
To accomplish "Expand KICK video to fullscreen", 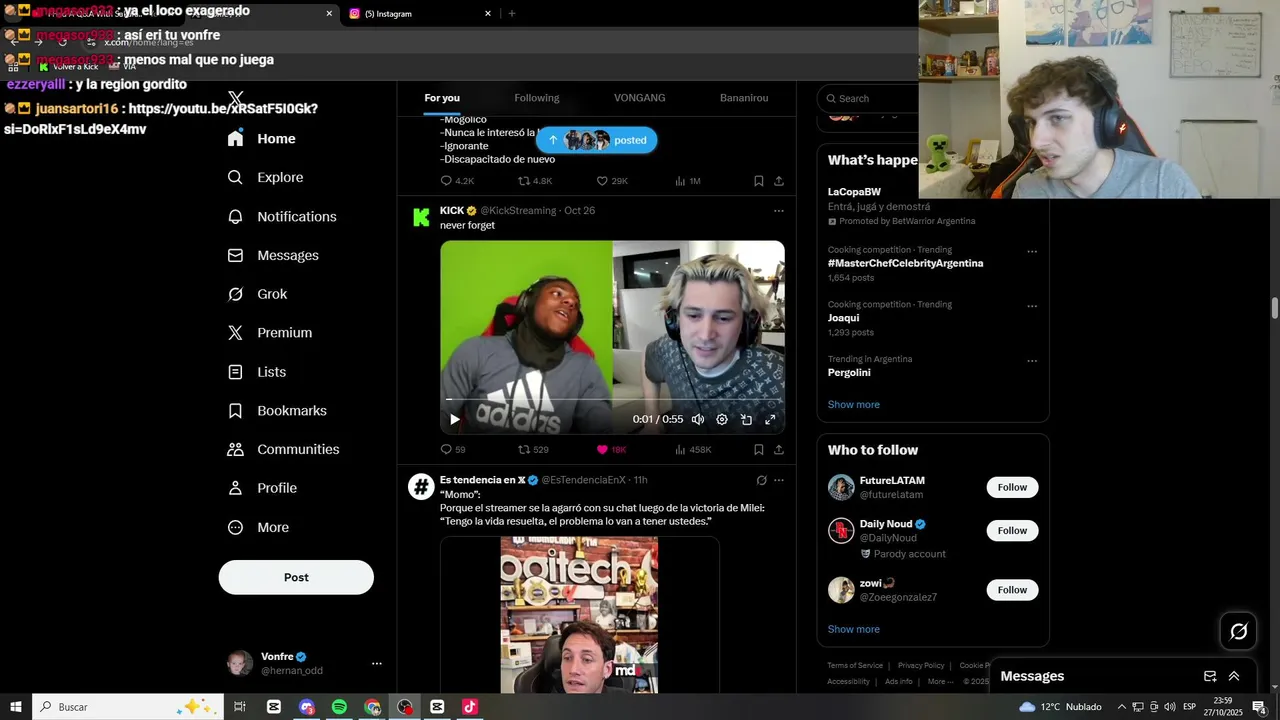I will (x=770, y=420).
